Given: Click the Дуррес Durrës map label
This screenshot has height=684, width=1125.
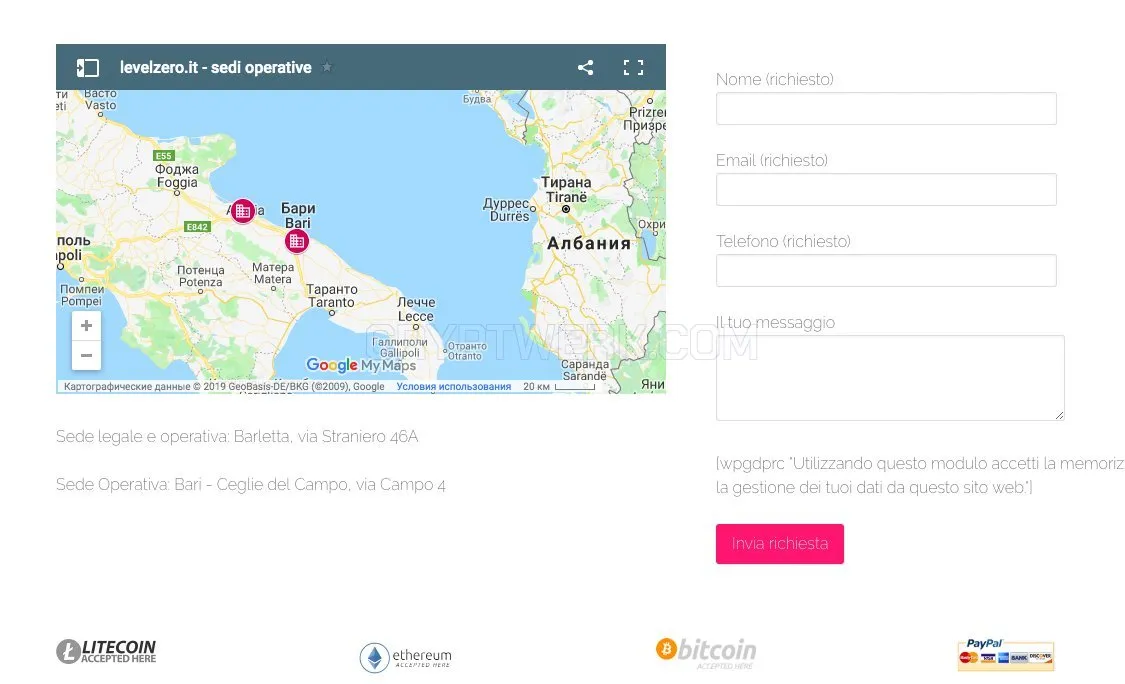Looking at the screenshot, I should coord(507,210).
